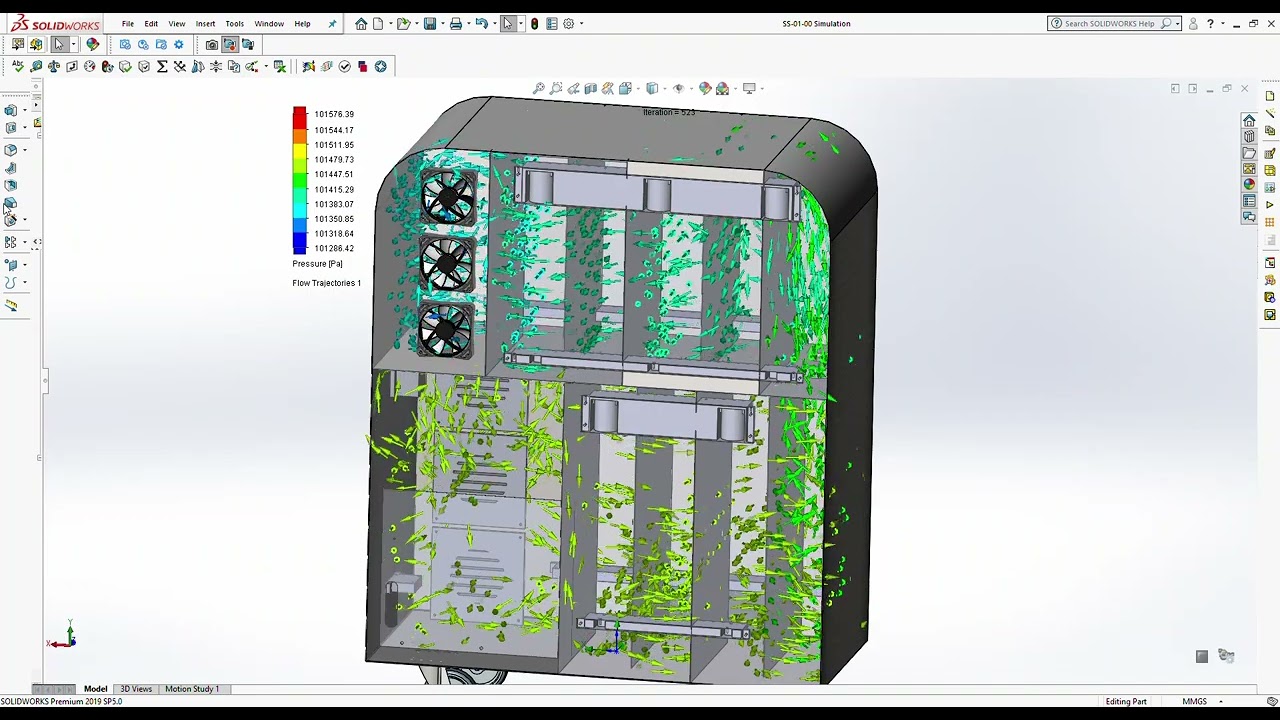
Task: Click the Flow Trajectories 1 label
Action: coord(327,283)
